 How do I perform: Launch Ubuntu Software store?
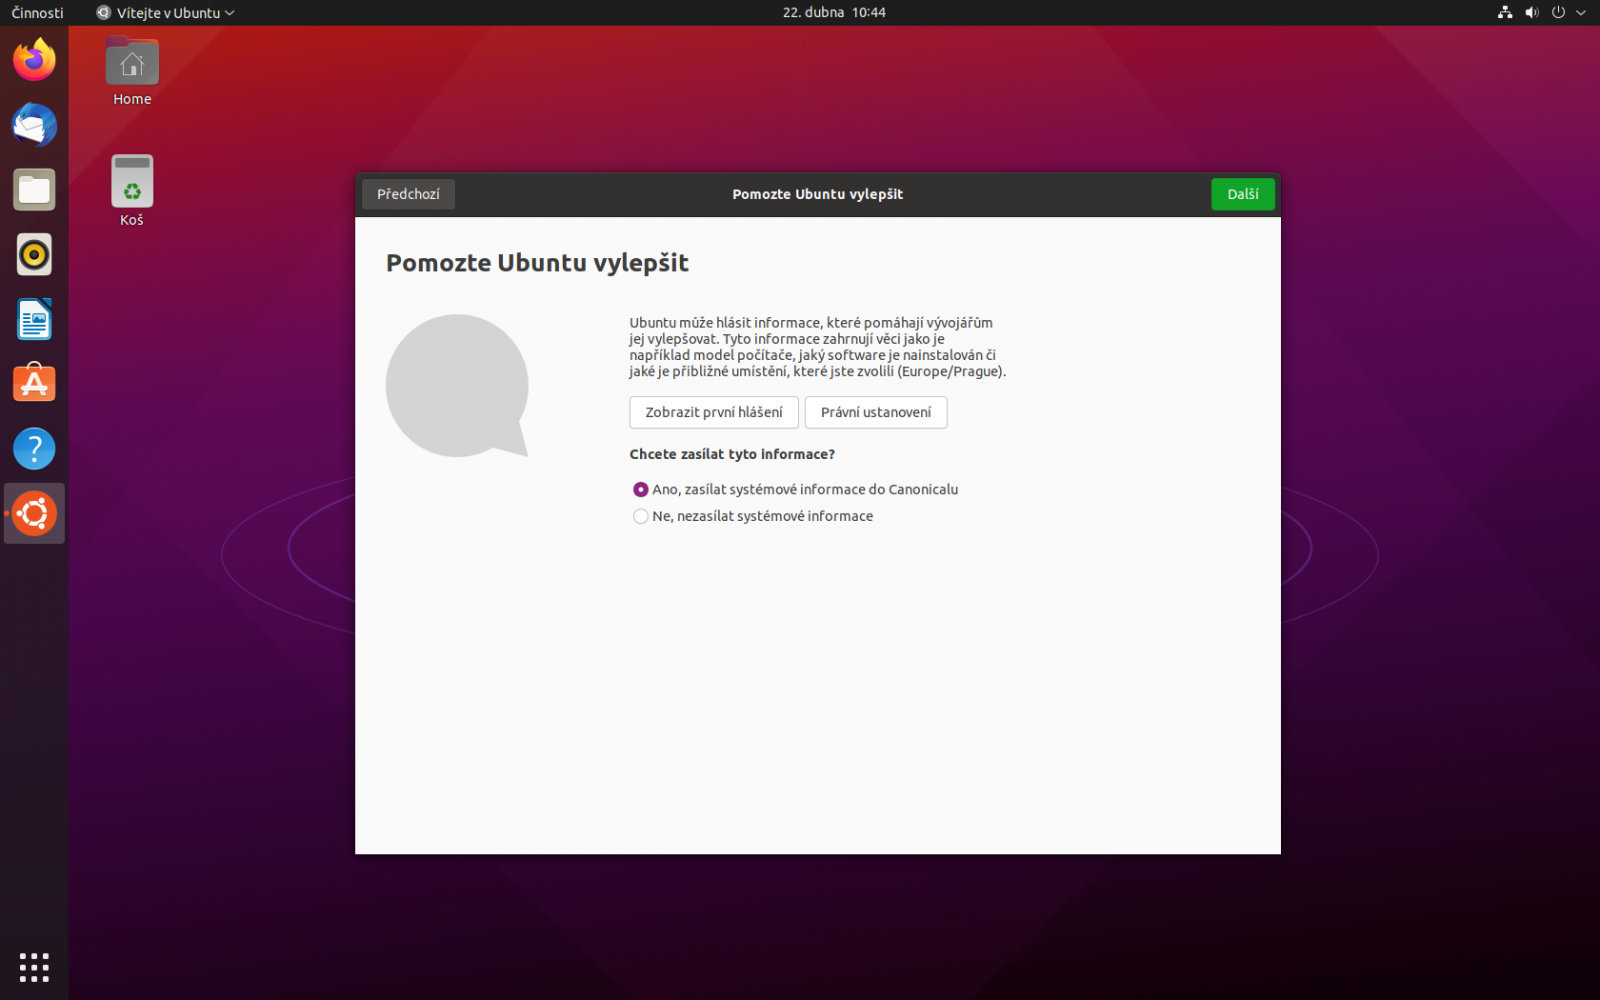[34, 383]
